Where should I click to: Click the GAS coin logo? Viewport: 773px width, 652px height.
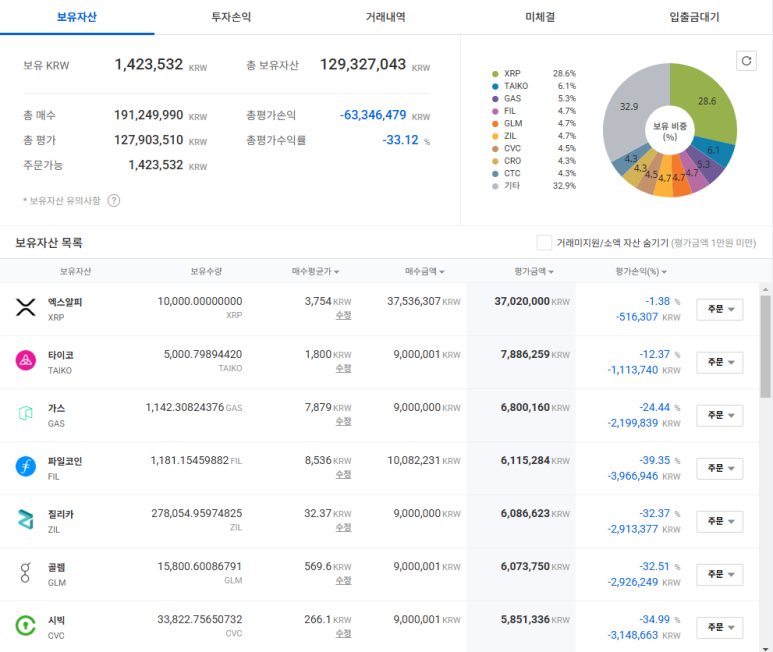[26, 413]
